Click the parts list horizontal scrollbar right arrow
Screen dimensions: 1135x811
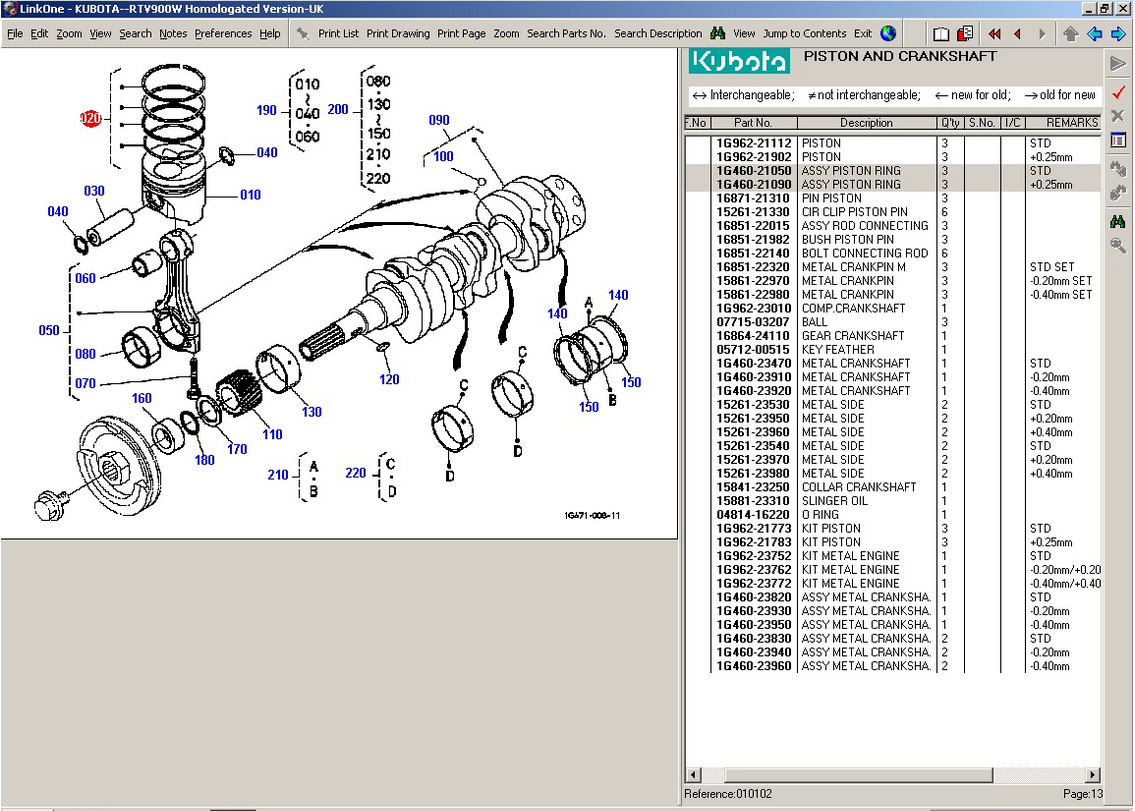point(1093,775)
